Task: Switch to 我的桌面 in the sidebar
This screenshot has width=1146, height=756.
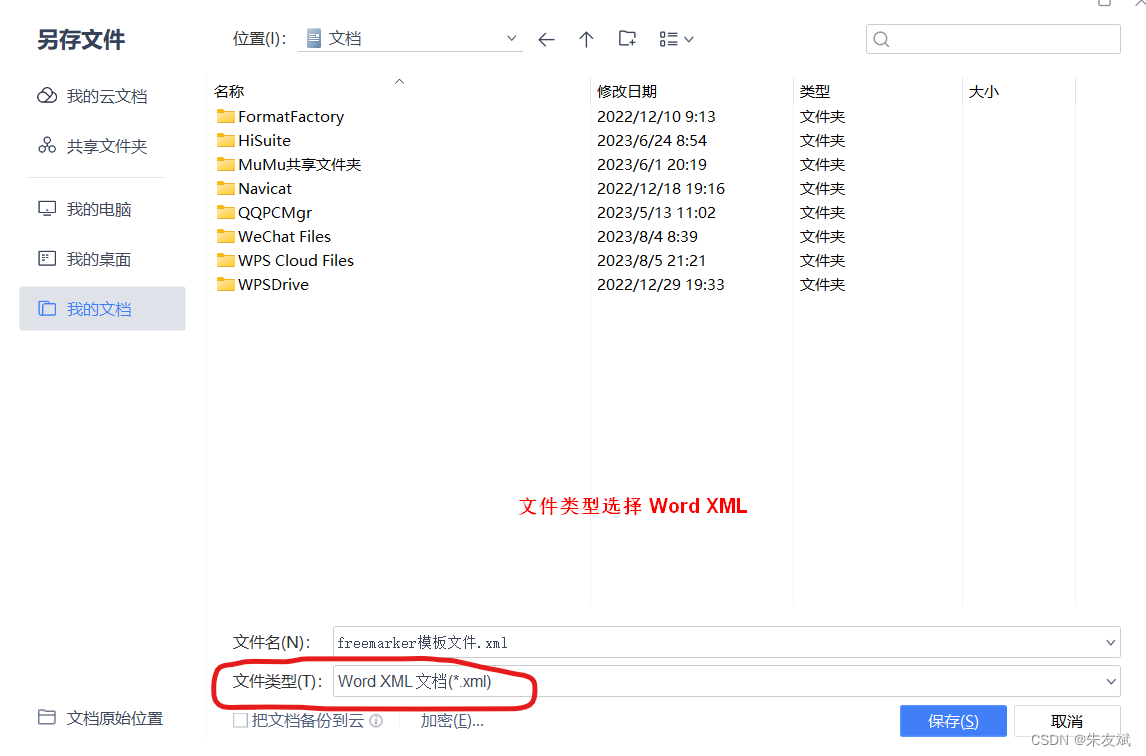Action: pos(99,259)
